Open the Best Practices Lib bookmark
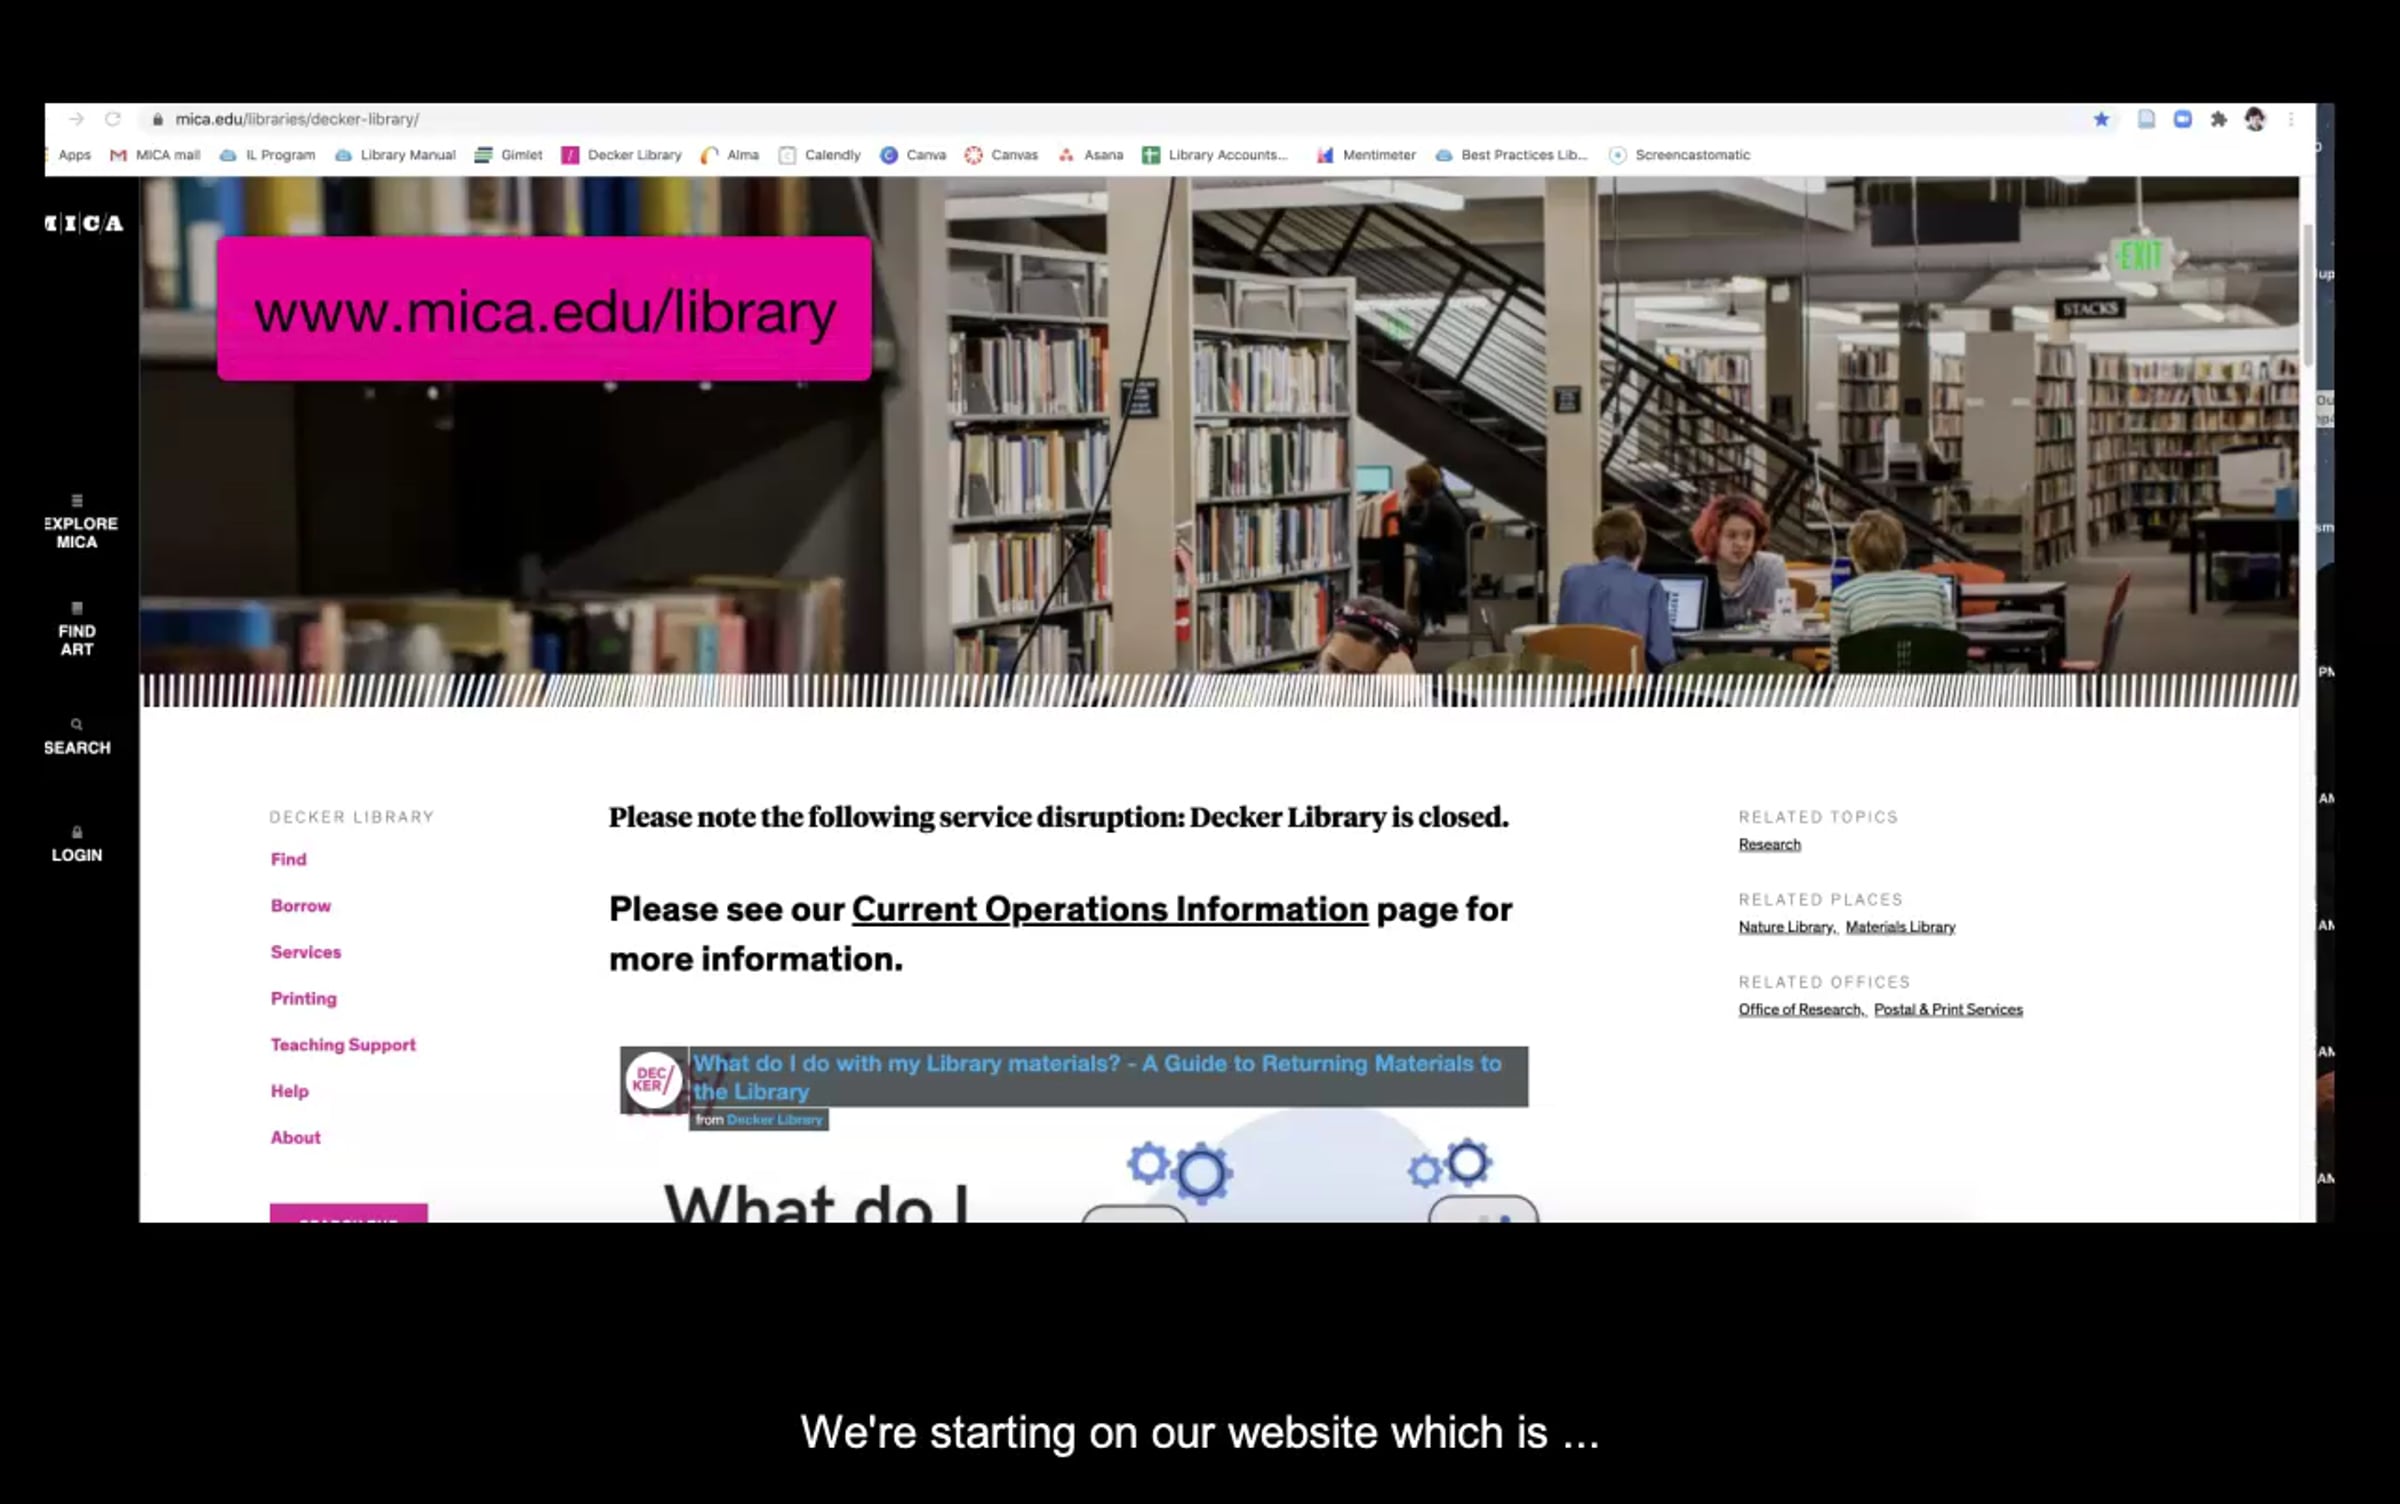This screenshot has width=2400, height=1504. (x=1511, y=155)
